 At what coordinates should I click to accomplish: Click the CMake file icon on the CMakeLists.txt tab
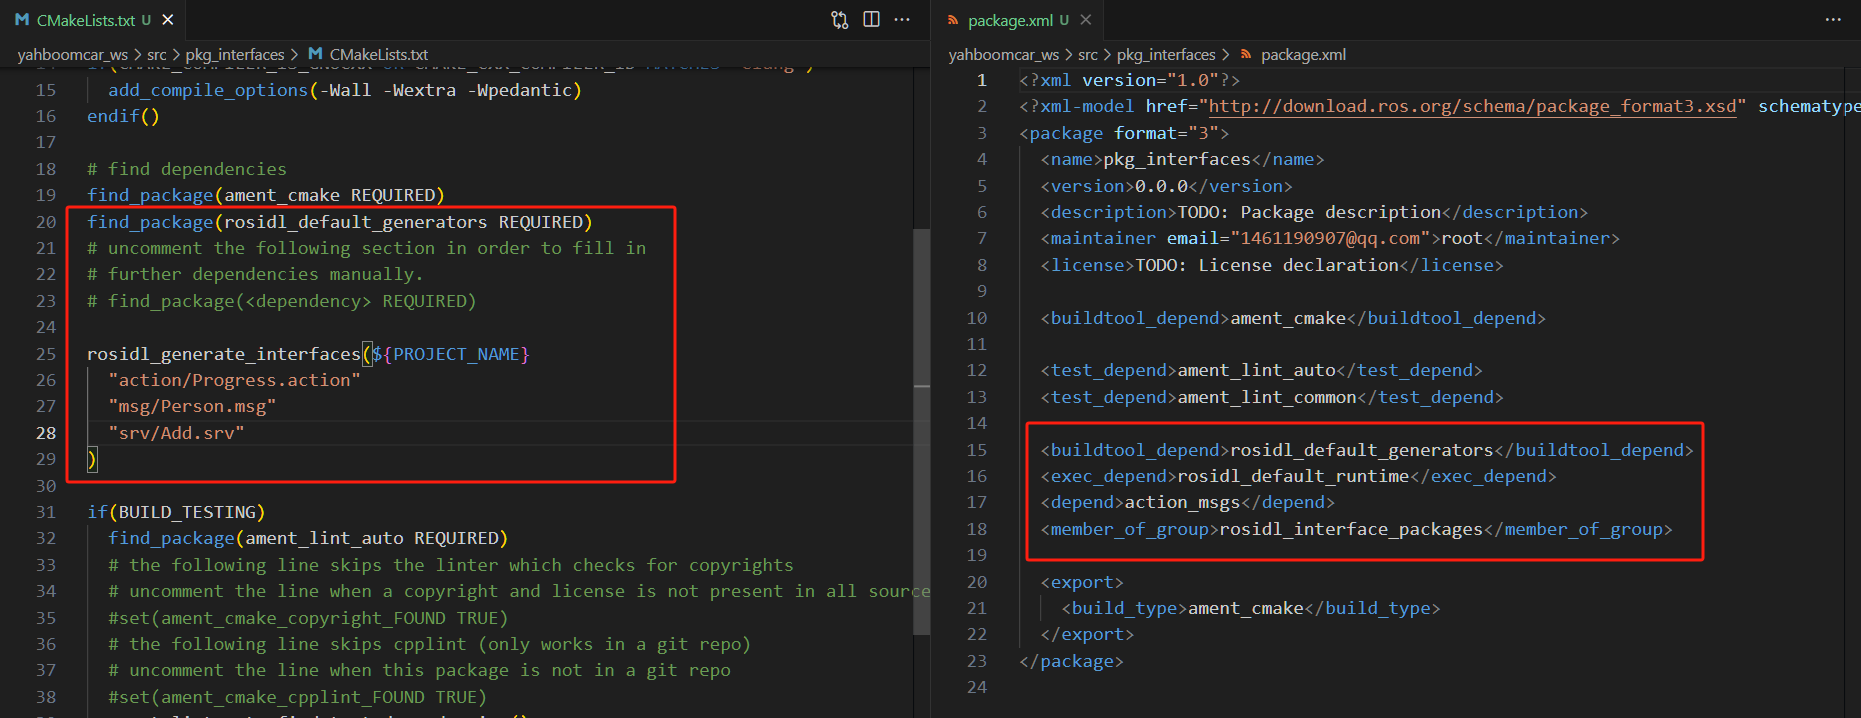[x=22, y=20]
